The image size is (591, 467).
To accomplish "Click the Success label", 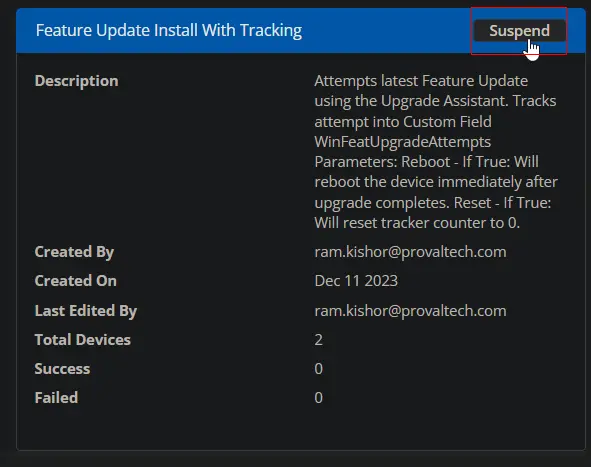I will (x=62, y=369).
